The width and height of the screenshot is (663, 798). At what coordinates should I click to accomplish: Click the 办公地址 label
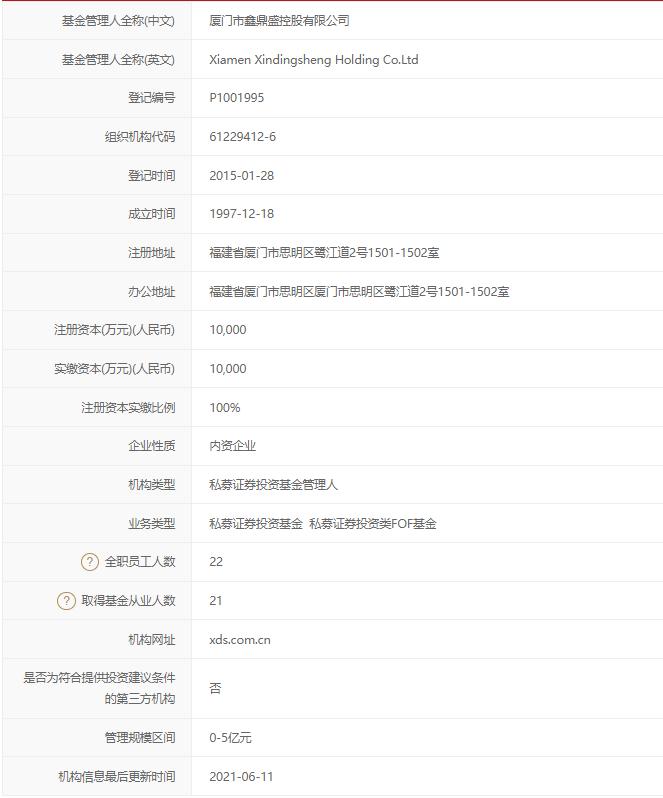point(152,292)
